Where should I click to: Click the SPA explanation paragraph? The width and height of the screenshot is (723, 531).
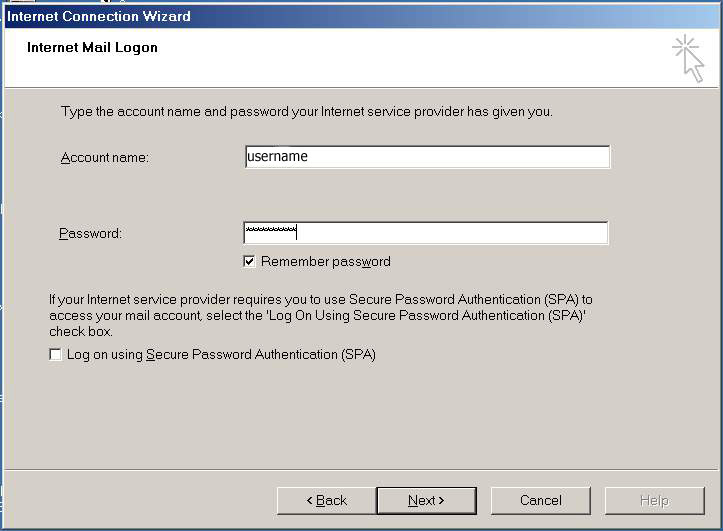320,315
